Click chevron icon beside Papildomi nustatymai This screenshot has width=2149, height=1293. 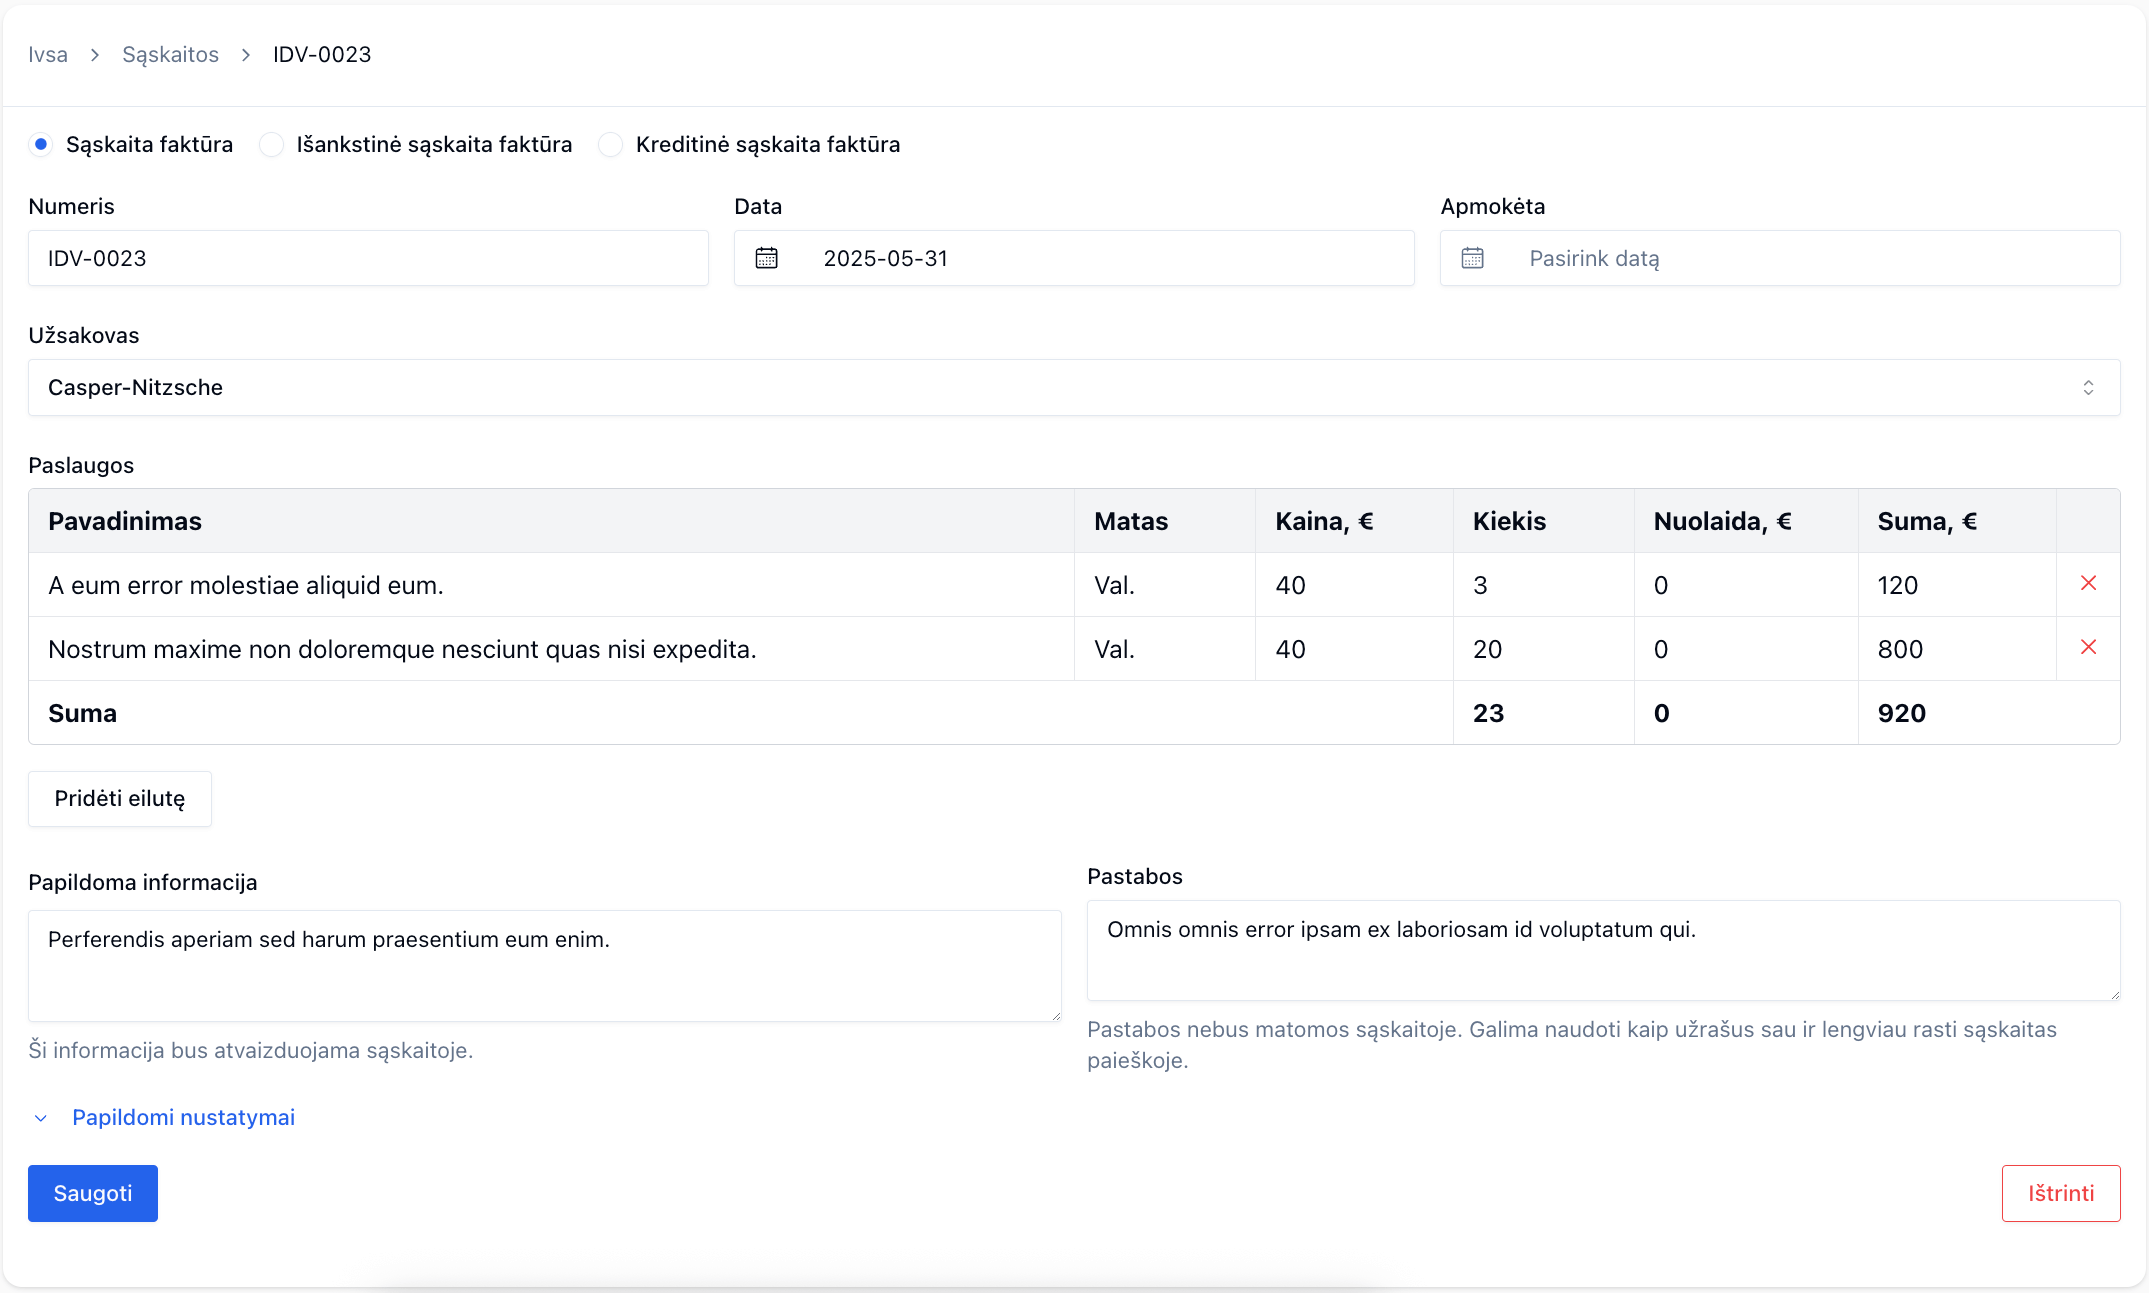point(41,1118)
